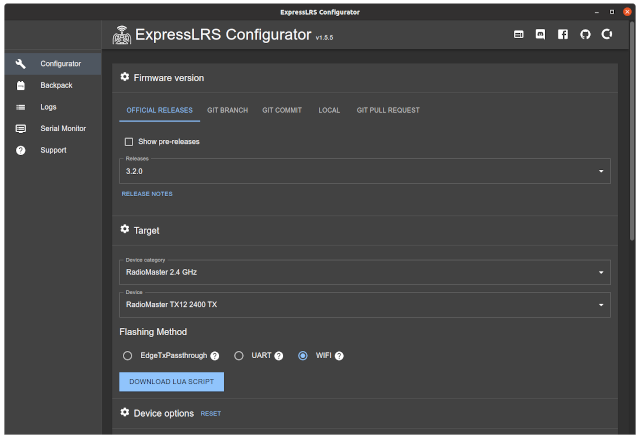Minimize the ExpressLRS Configurator window

(x=597, y=12)
